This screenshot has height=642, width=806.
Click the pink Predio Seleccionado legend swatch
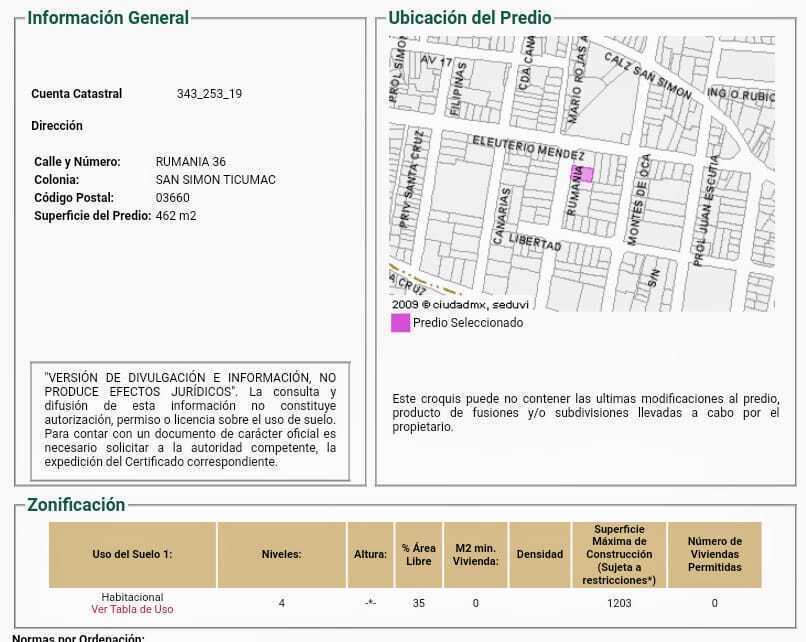click(x=400, y=323)
